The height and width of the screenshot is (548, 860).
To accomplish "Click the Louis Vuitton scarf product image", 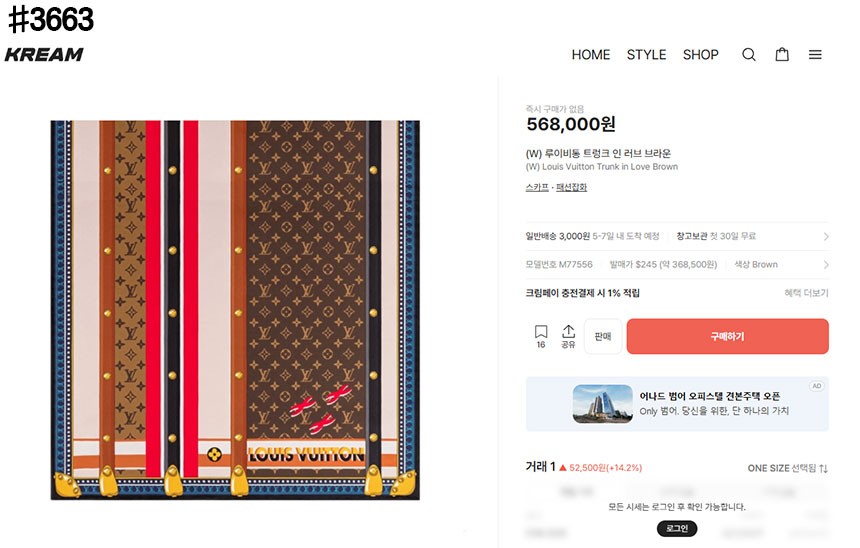I will [235, 310].
